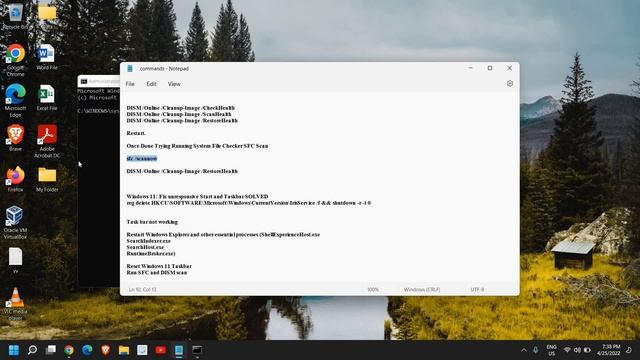
Task: Click the DISM ScanHealth command line
Action: [179, 114]
